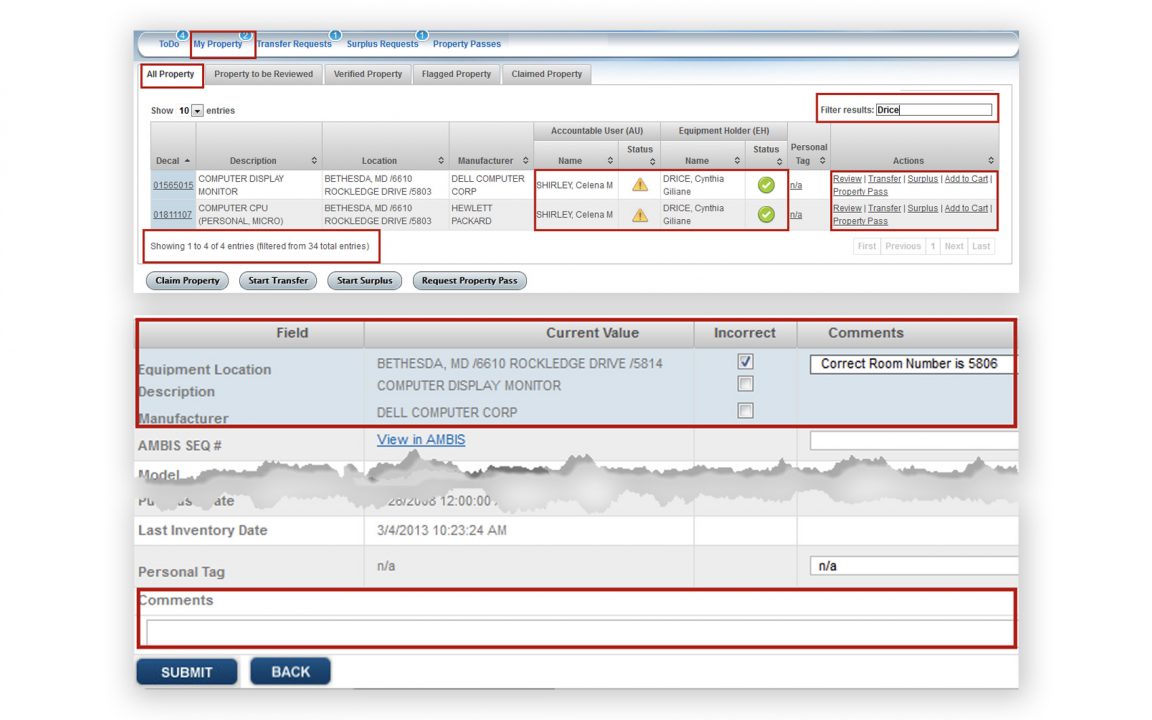This screenshot has height=720, width=1152.
Task: Click warning status icon for decal 01565015
Action: (640, 185)
